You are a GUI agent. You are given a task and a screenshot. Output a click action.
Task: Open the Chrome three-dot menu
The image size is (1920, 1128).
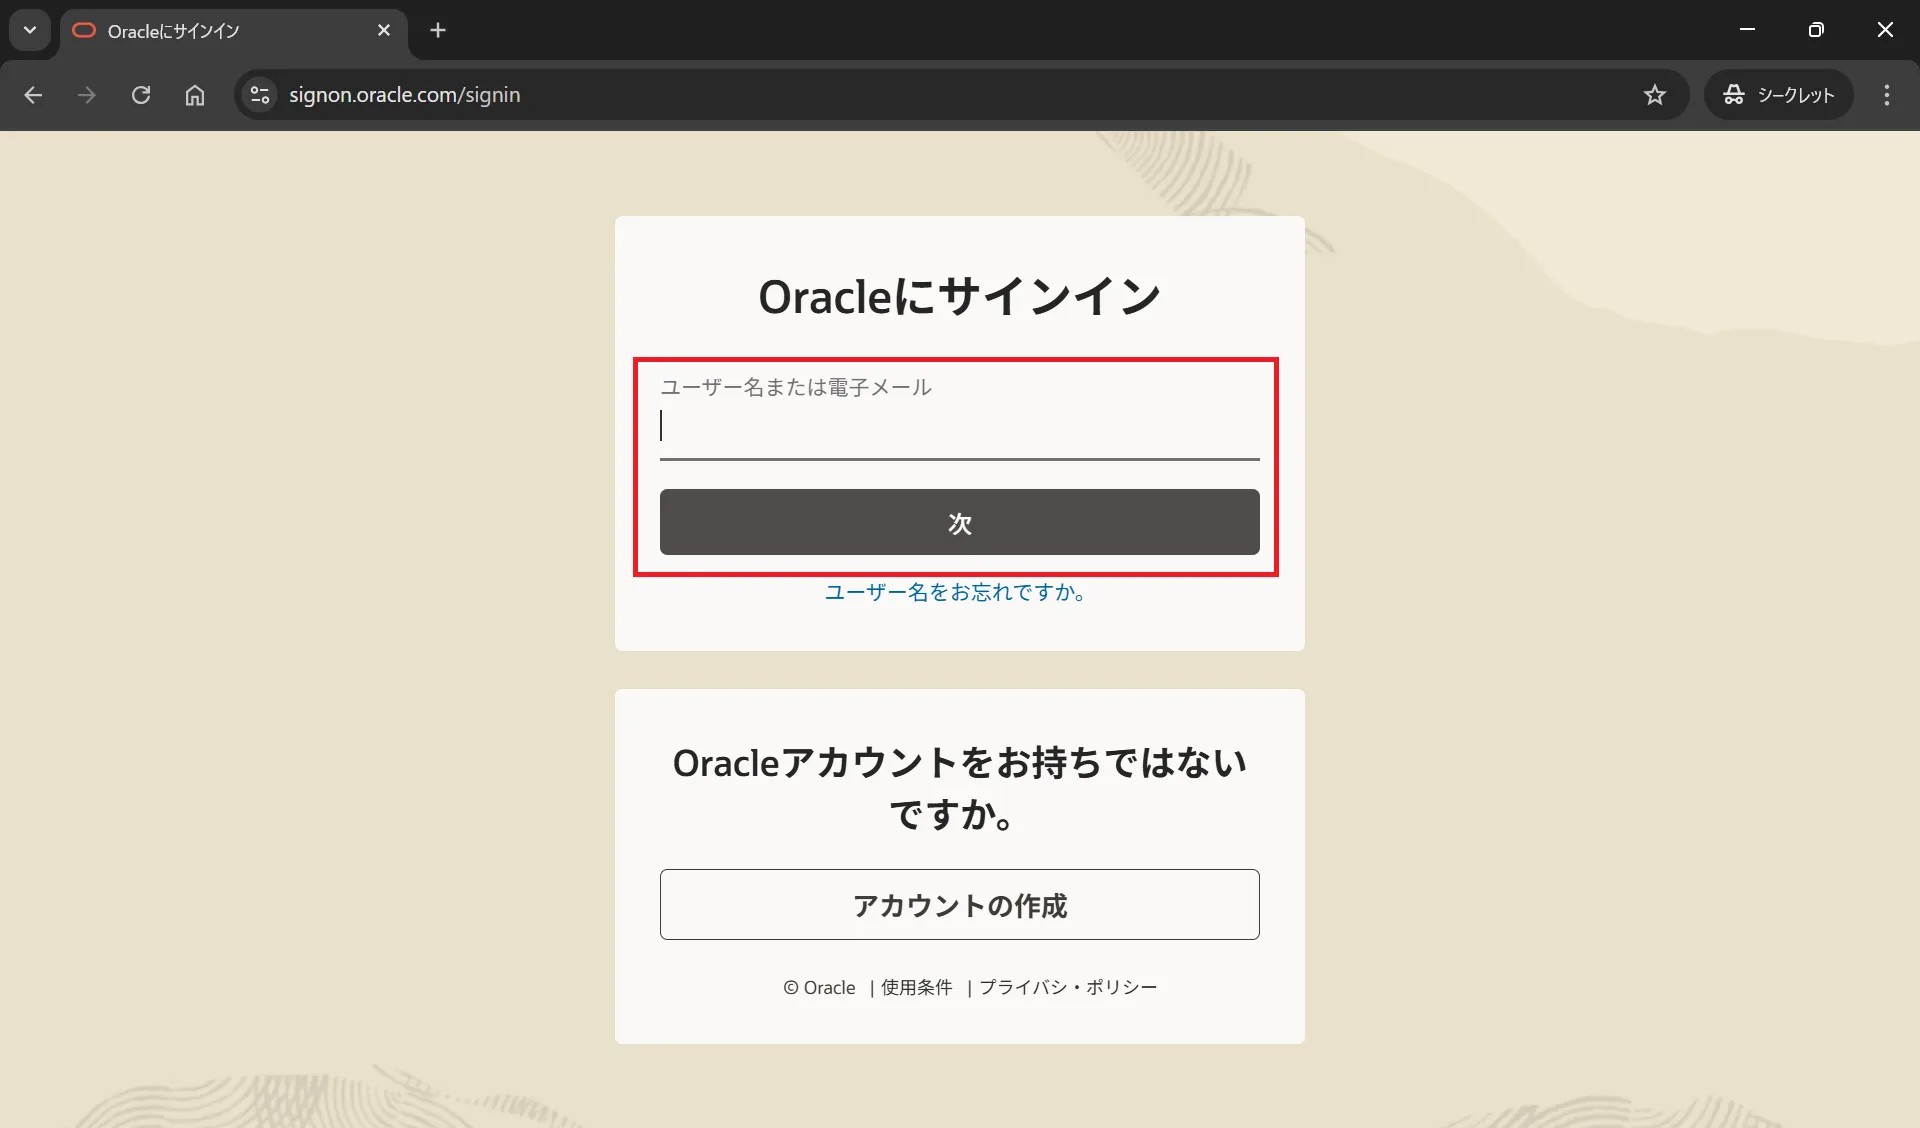[1887, 95]
